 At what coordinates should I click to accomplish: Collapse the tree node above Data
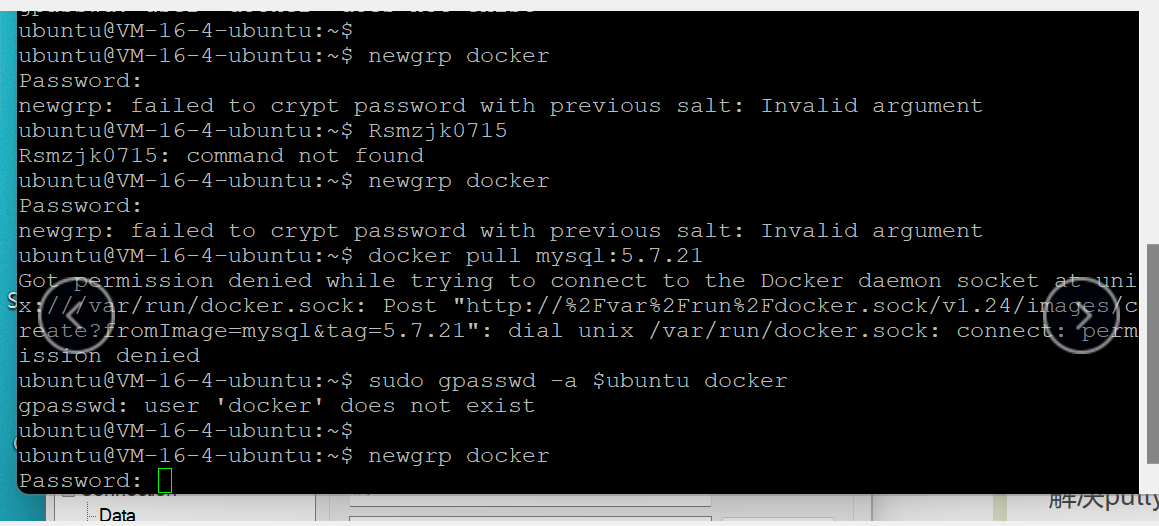pyautogui.click(x=68, y=493)
